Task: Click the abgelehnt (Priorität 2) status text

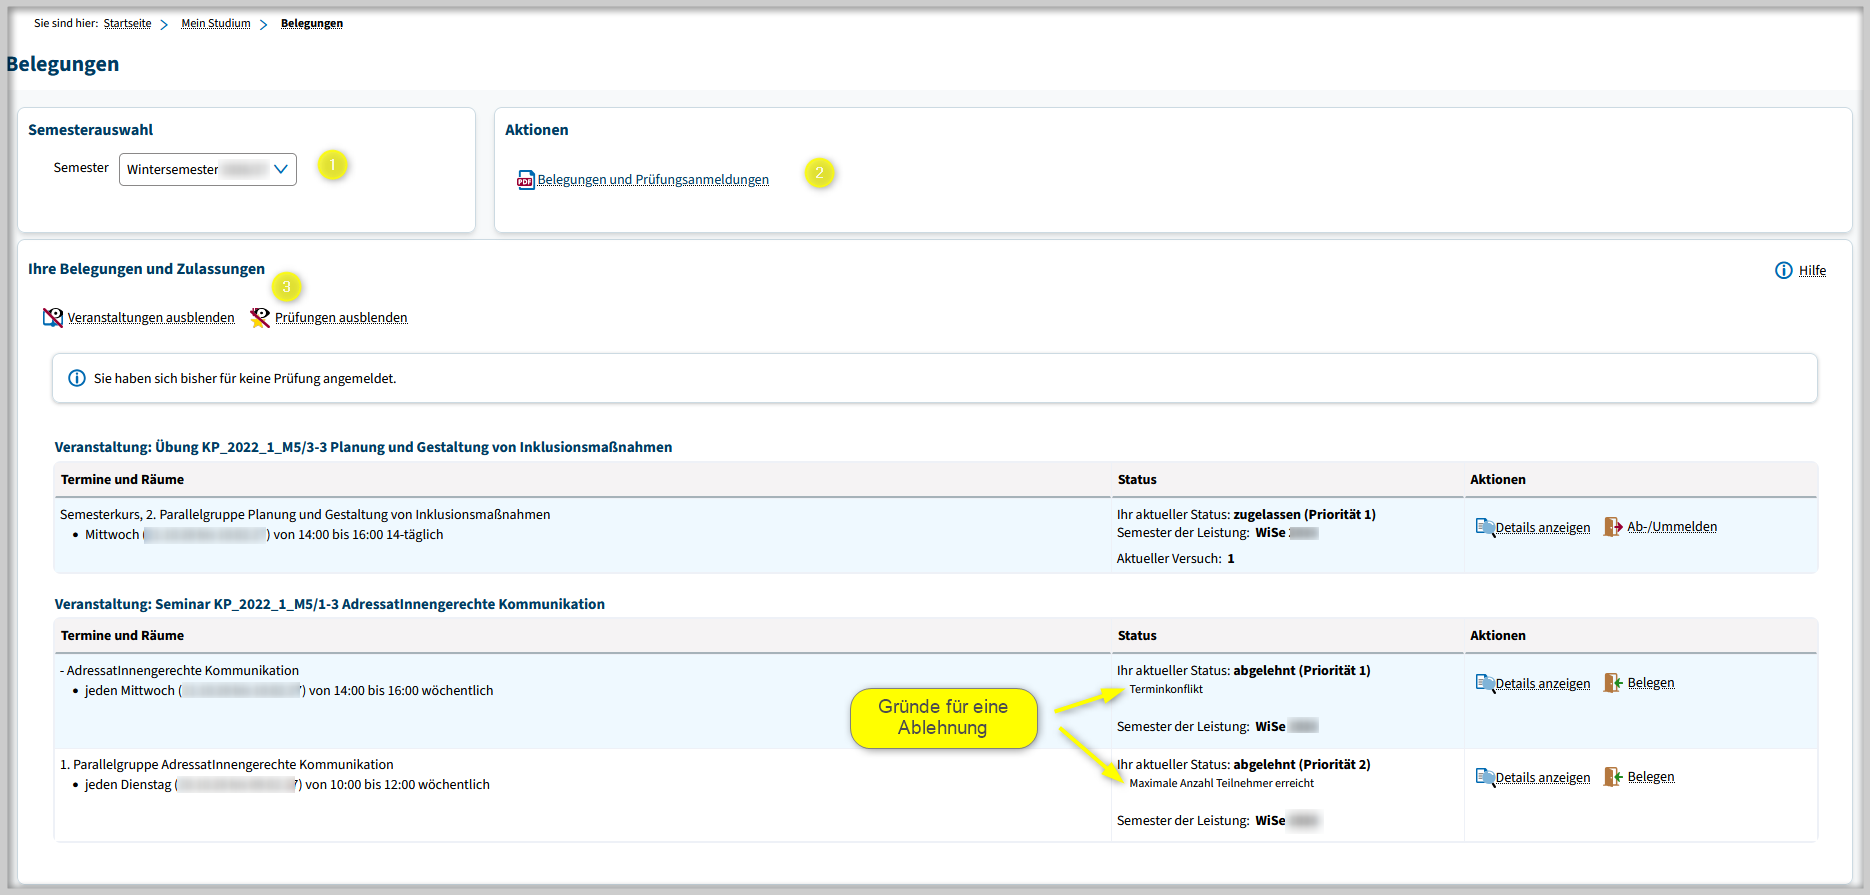Action: (x=1302, y=764)
